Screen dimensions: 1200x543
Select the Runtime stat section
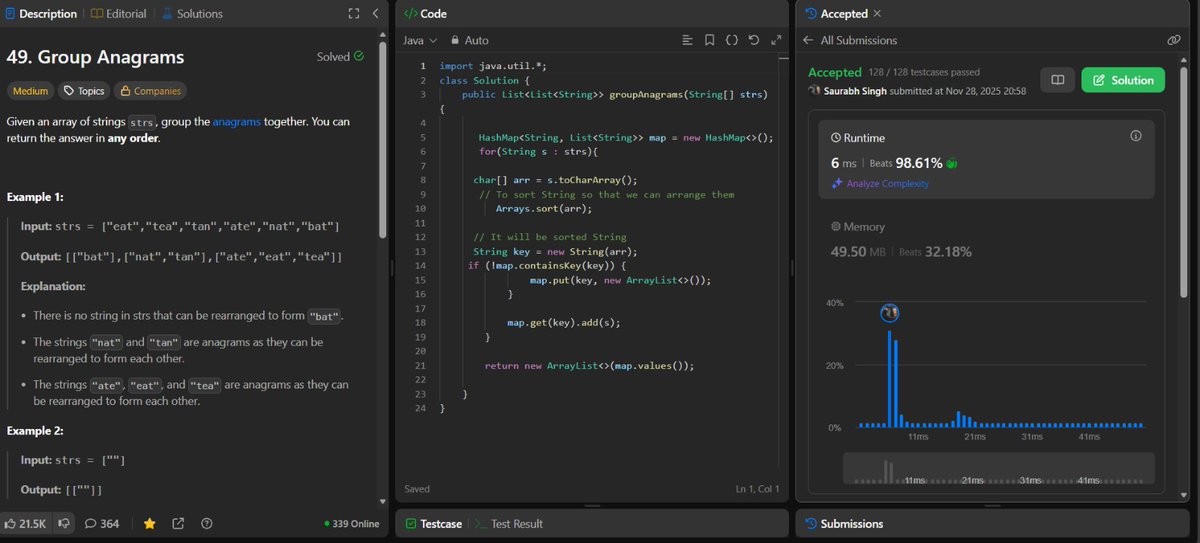(985, 160)
